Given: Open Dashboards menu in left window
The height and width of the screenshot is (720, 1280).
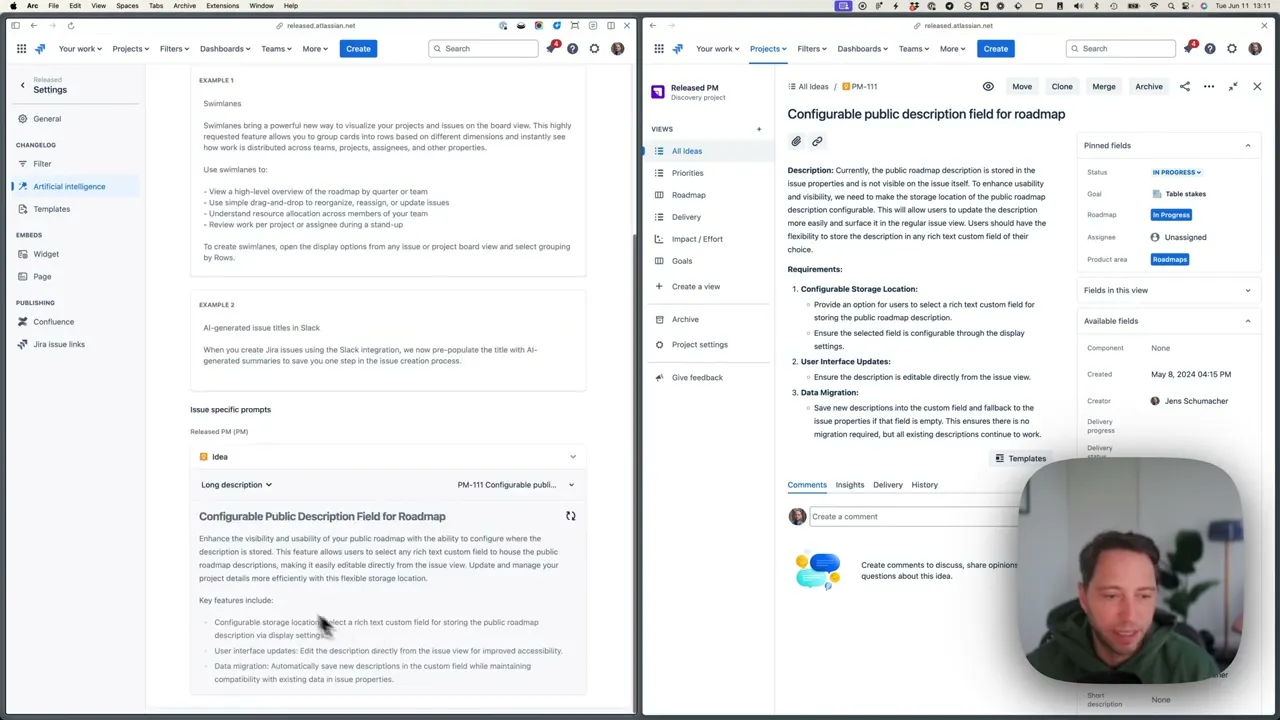Looking at the screenshot, I should (226, 48).
